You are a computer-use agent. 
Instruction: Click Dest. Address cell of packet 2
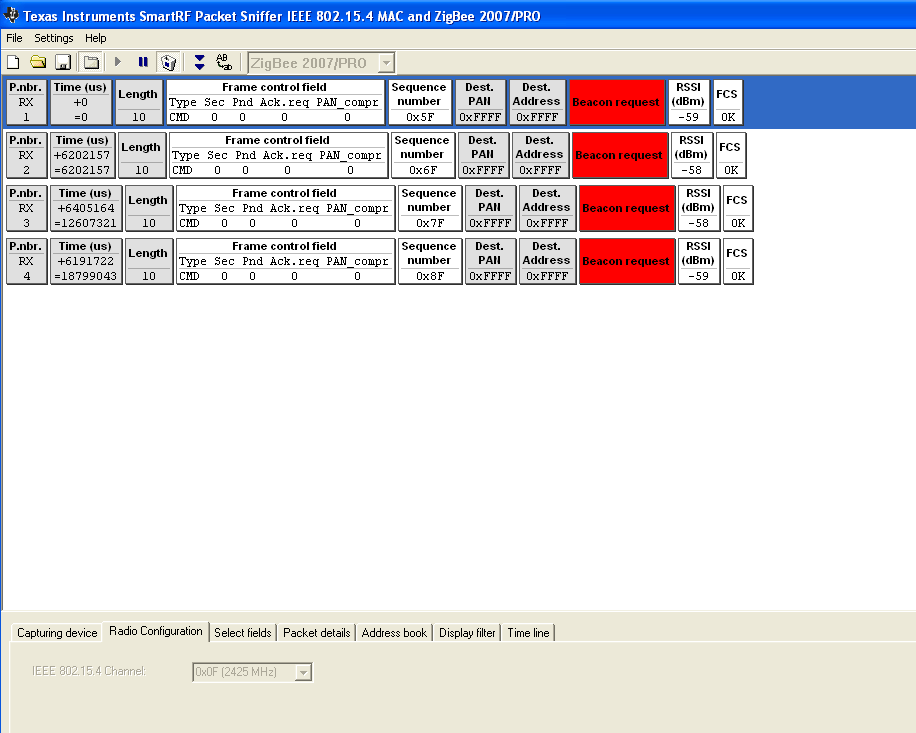click(x=540, y=155)
